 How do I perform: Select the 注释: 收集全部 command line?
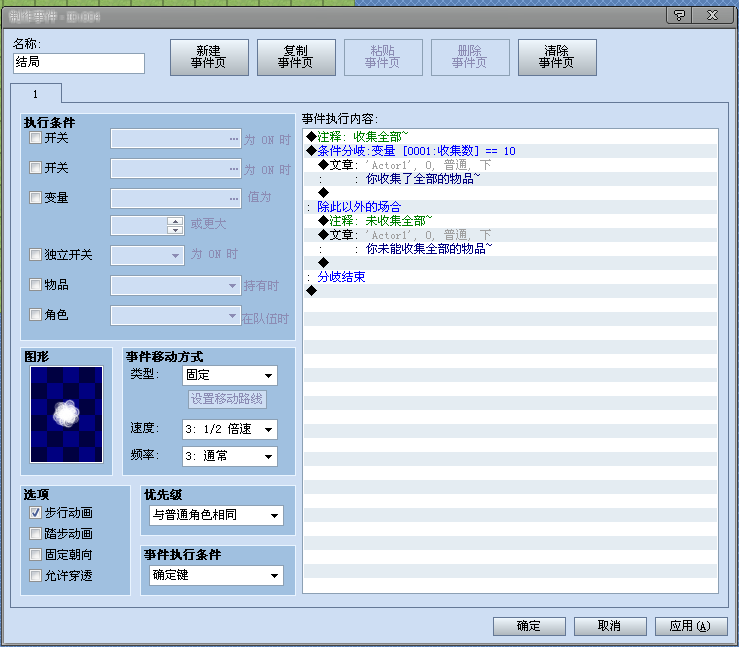510,137
